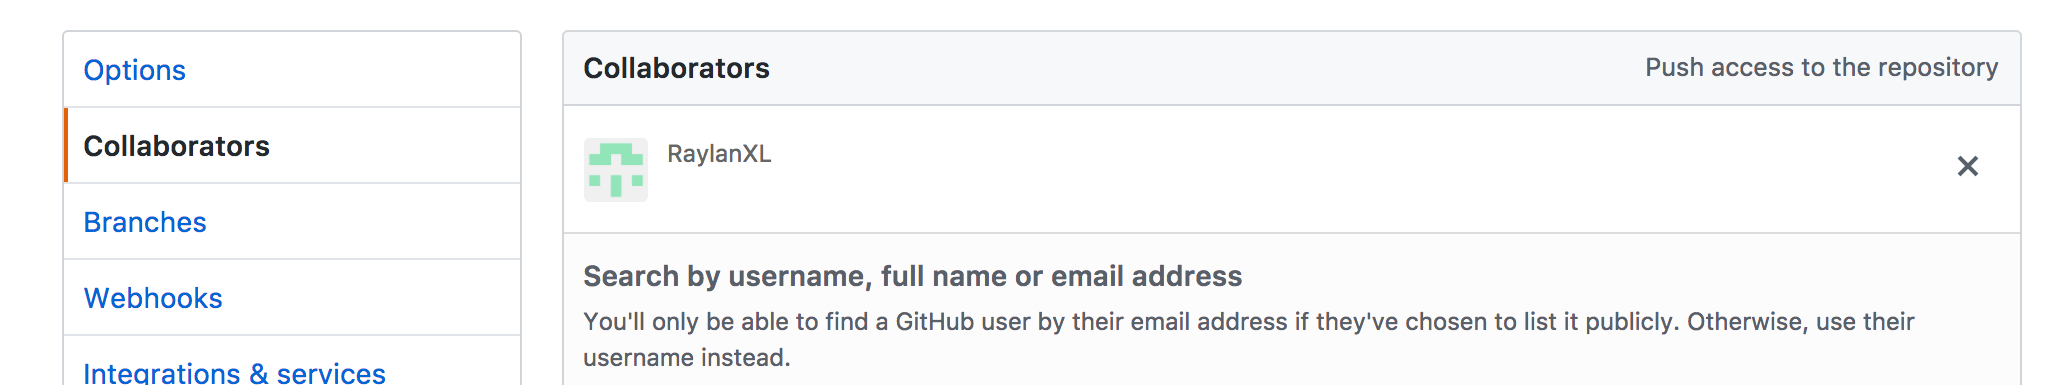
Task: Click 'username instead.' at the end of the help text
Action: tap(687, 358)
